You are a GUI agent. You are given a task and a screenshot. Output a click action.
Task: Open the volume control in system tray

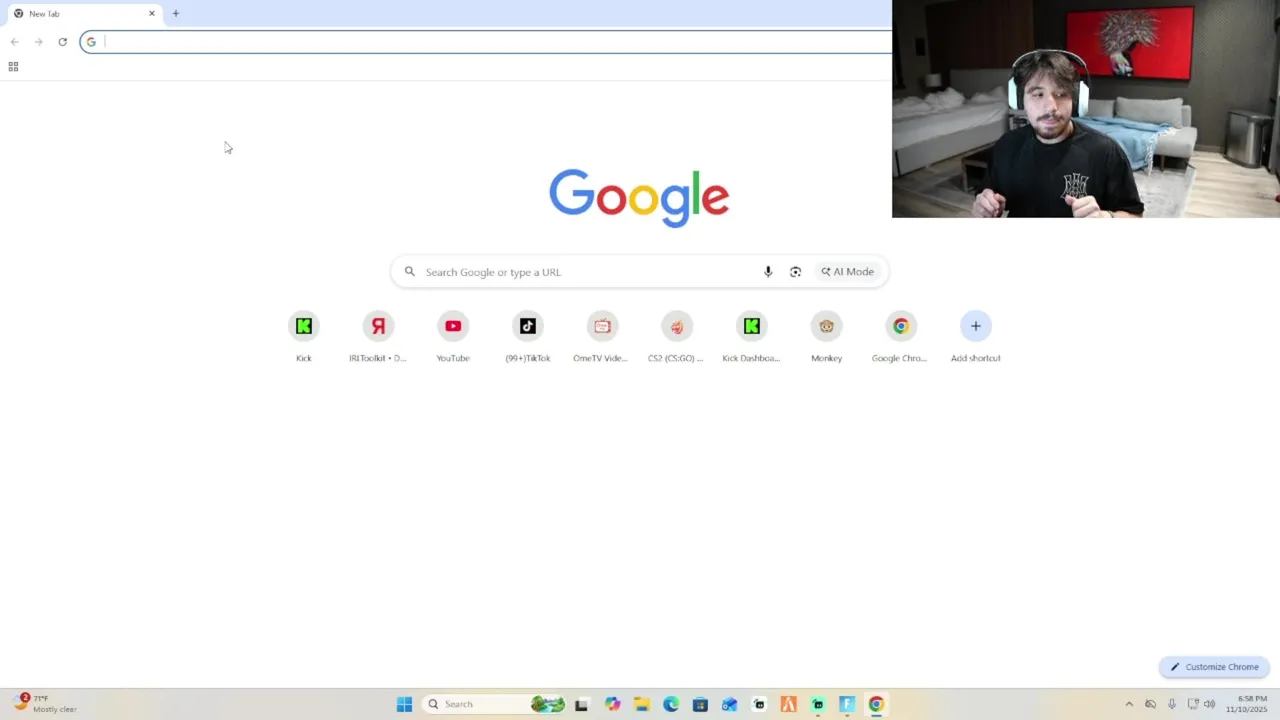pyautogui.click(x=1210, y=704)
